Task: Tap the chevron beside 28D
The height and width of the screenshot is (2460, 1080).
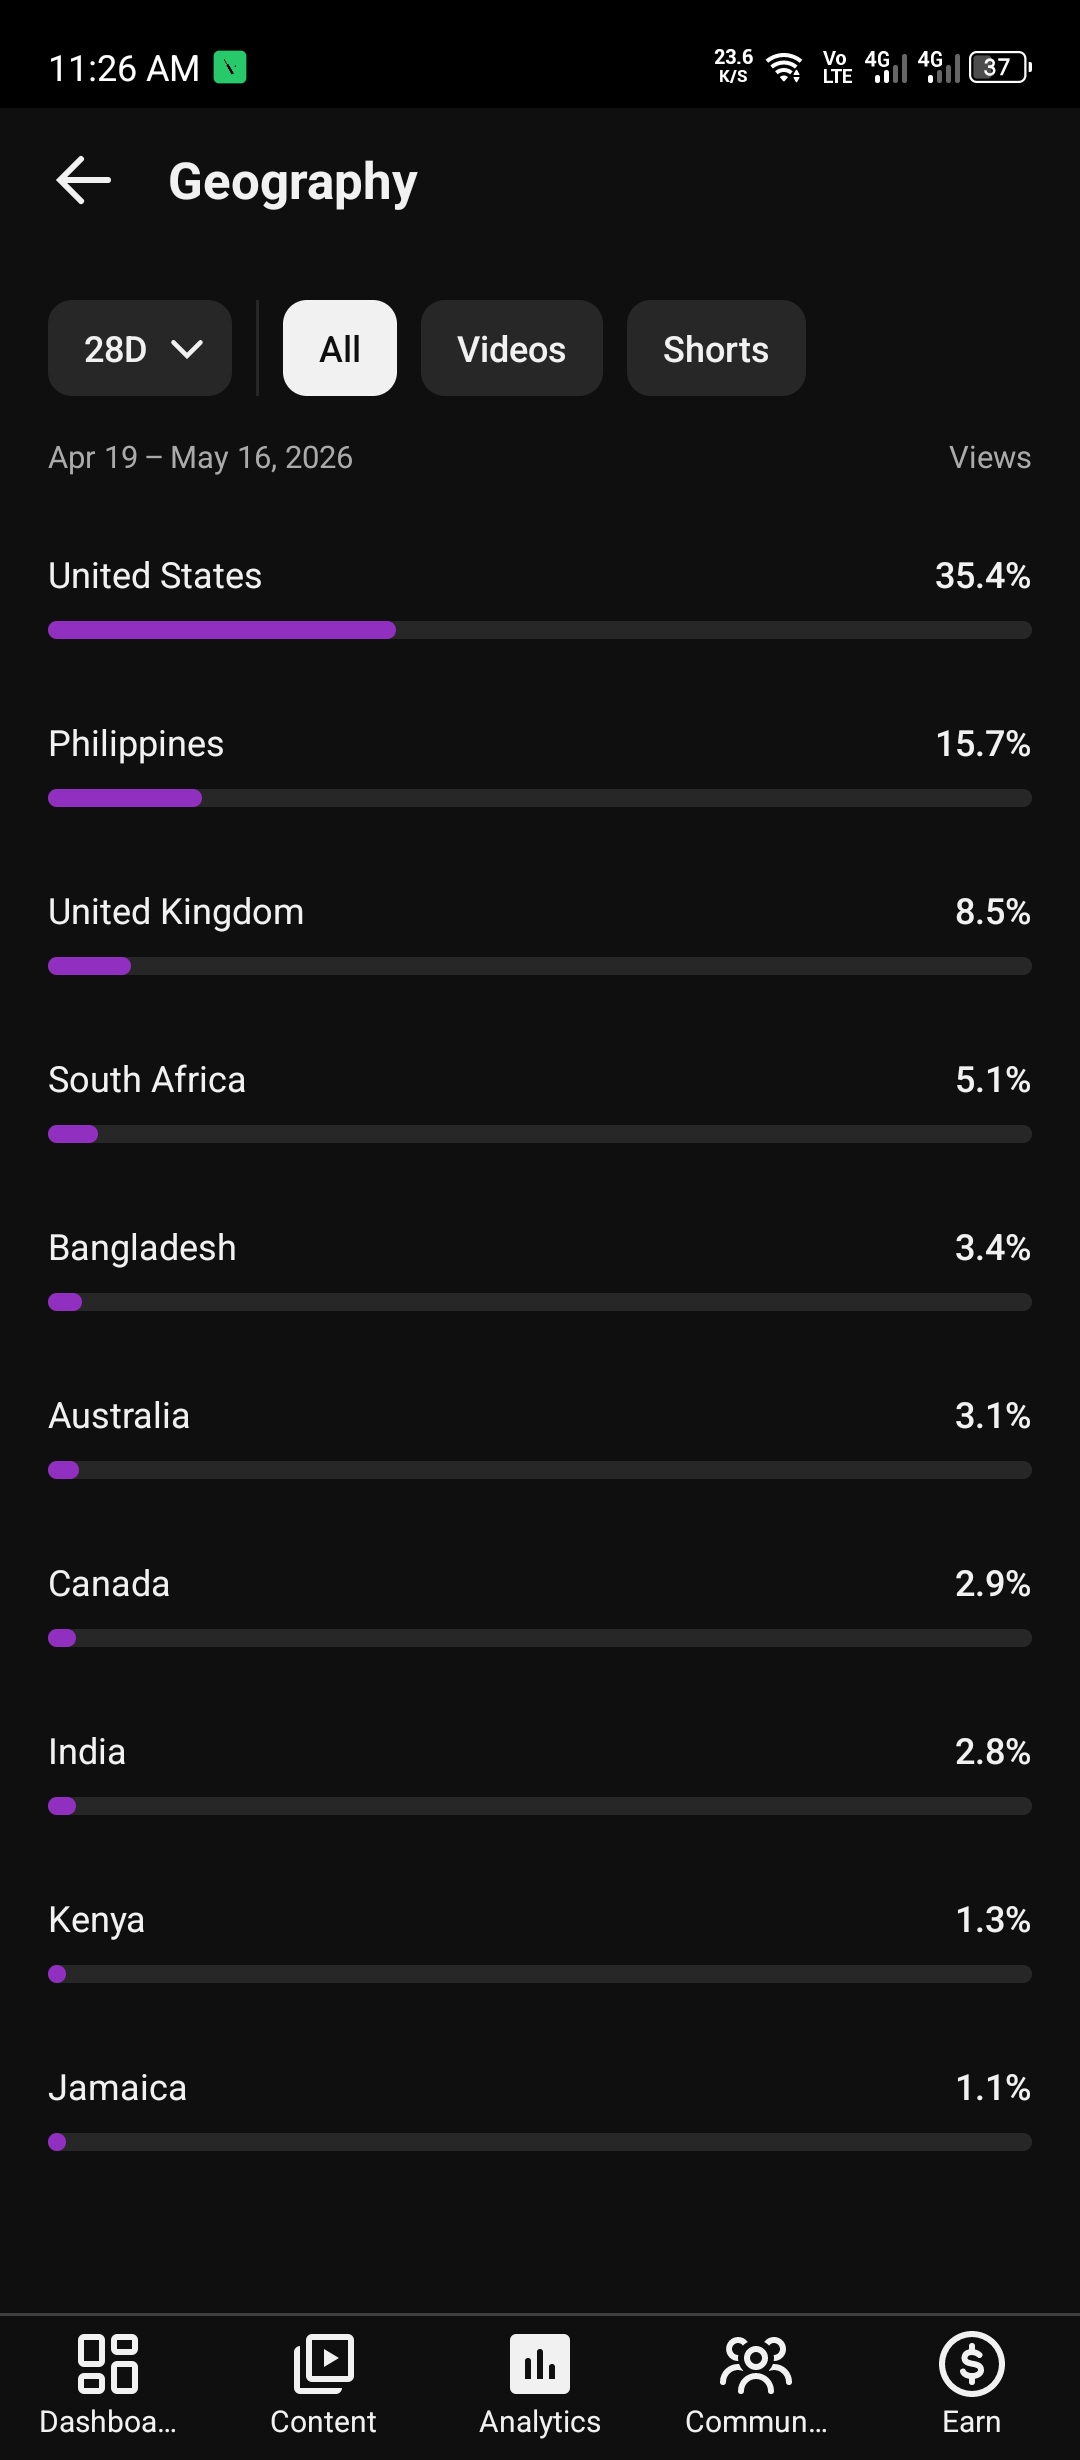Action: [x=187, y=349]
